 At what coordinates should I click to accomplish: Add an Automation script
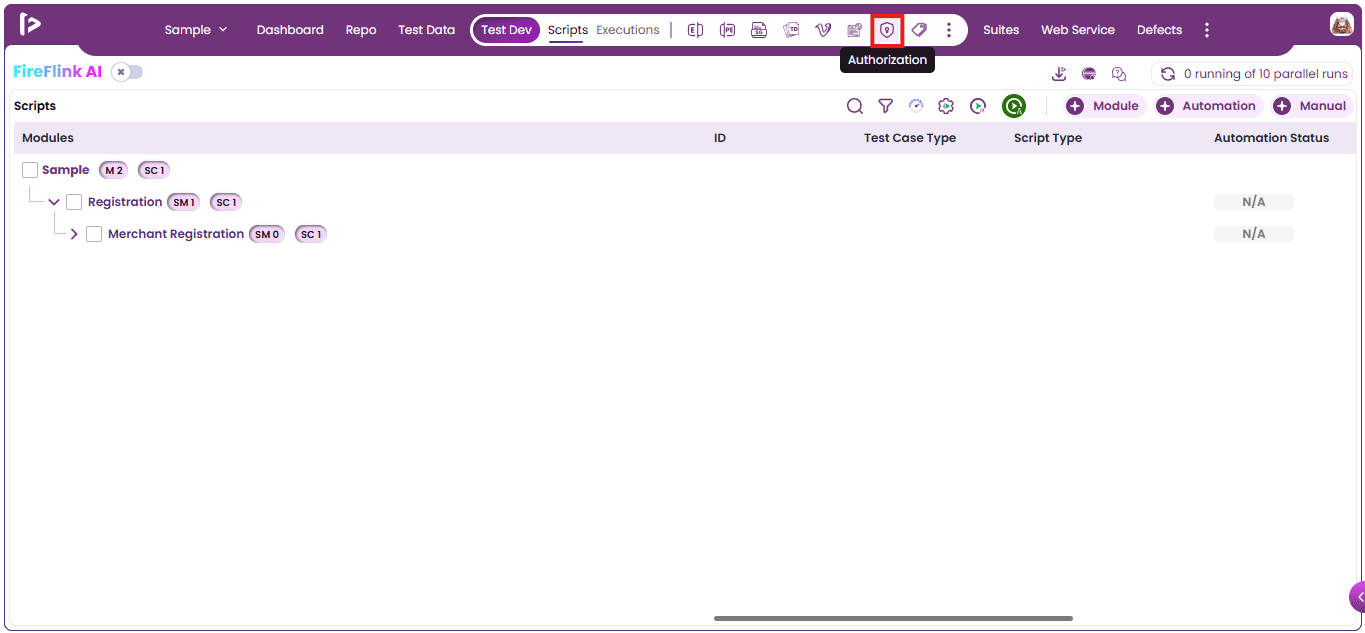[x=1208, y=106]
